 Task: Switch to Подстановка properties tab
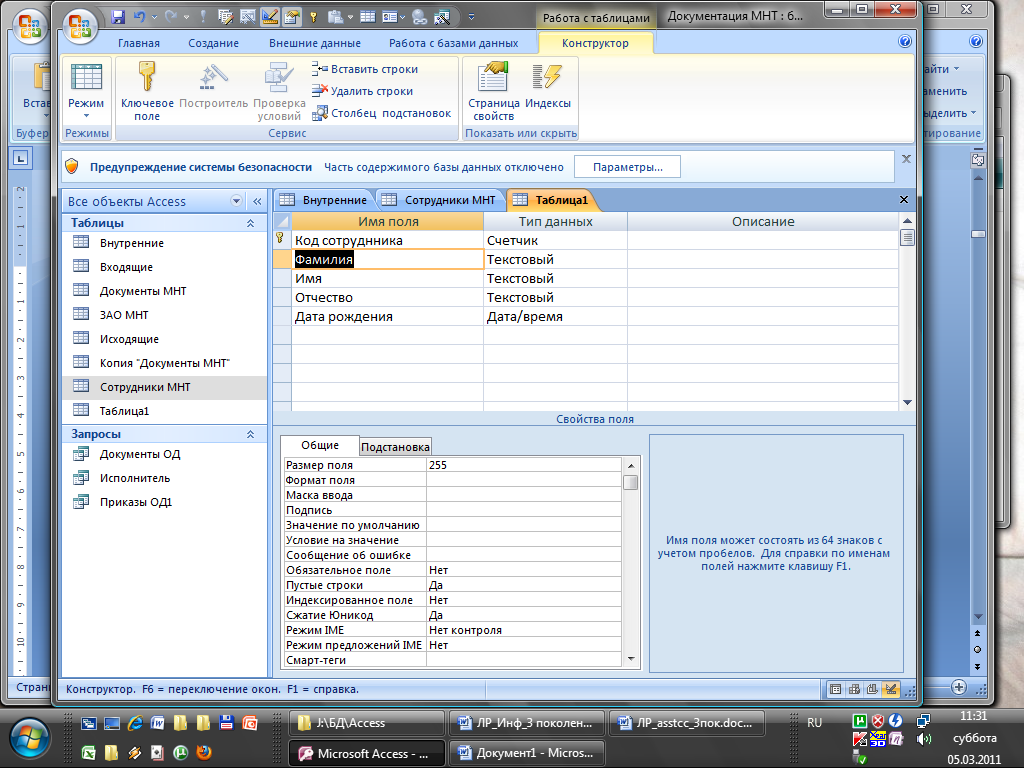(395, 447)
